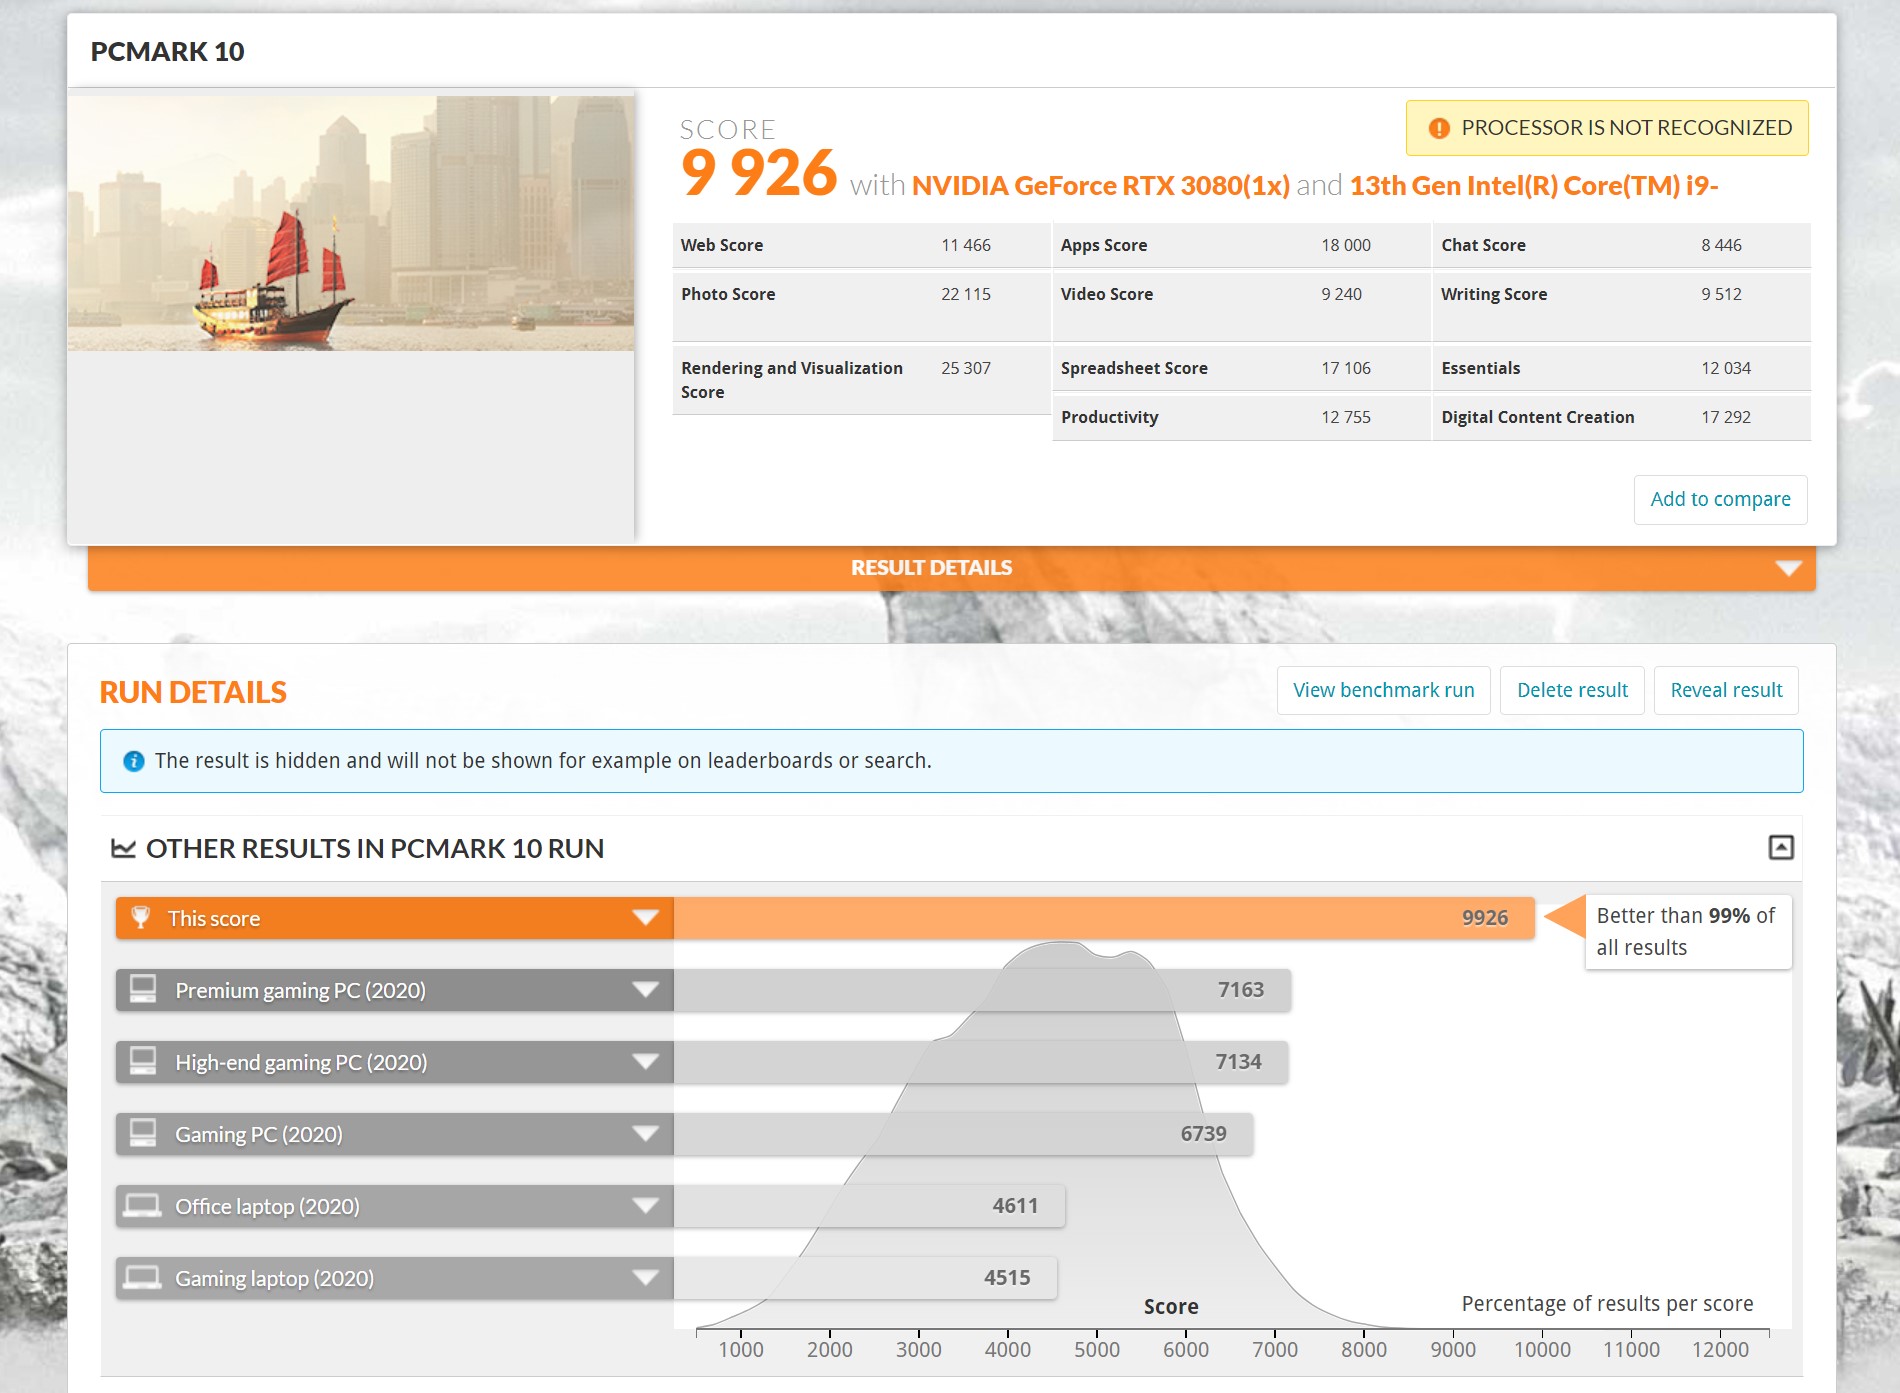Expand Gaming laptop (2020) dropdown arrow

[646, 1277]
